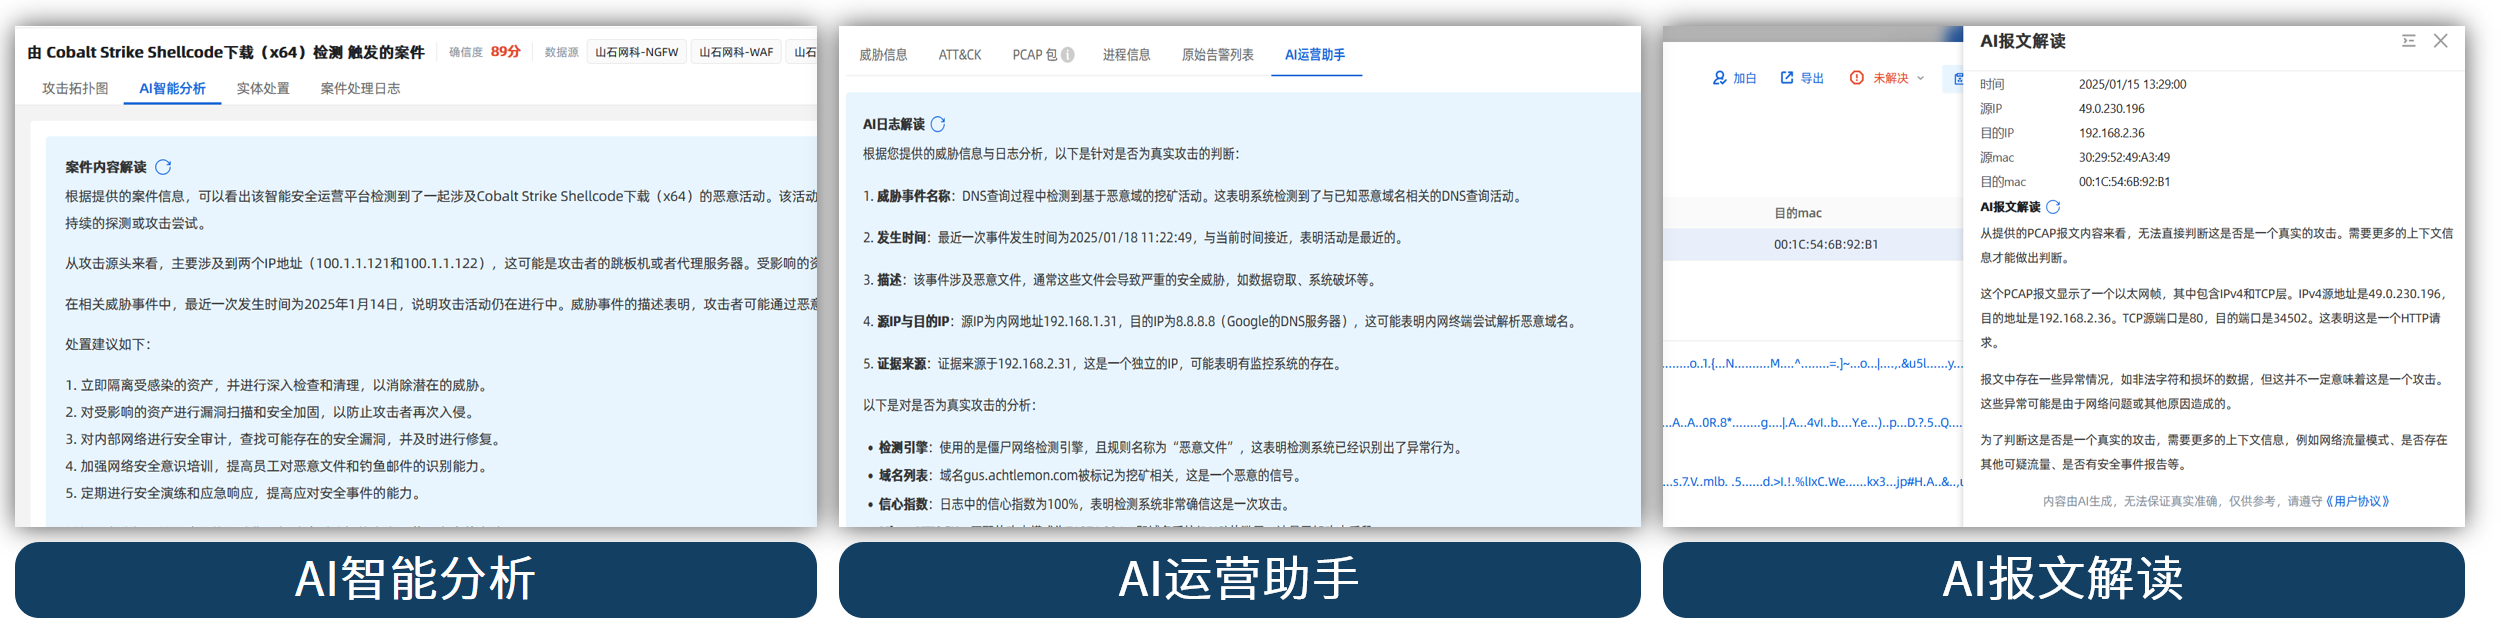2501x638 pixels.
Task: Click the 发生时间 item line
Action: [x=1136, y=238]
